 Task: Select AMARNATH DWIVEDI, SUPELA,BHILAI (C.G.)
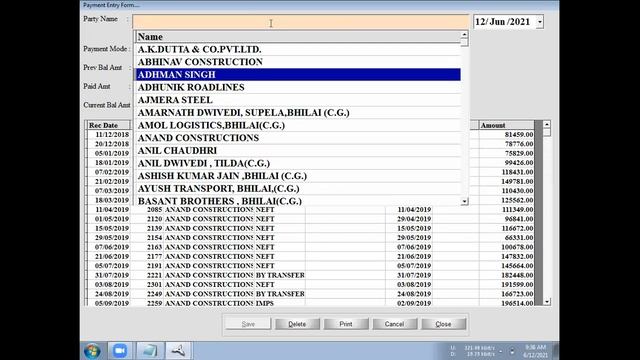coord(298,113)
